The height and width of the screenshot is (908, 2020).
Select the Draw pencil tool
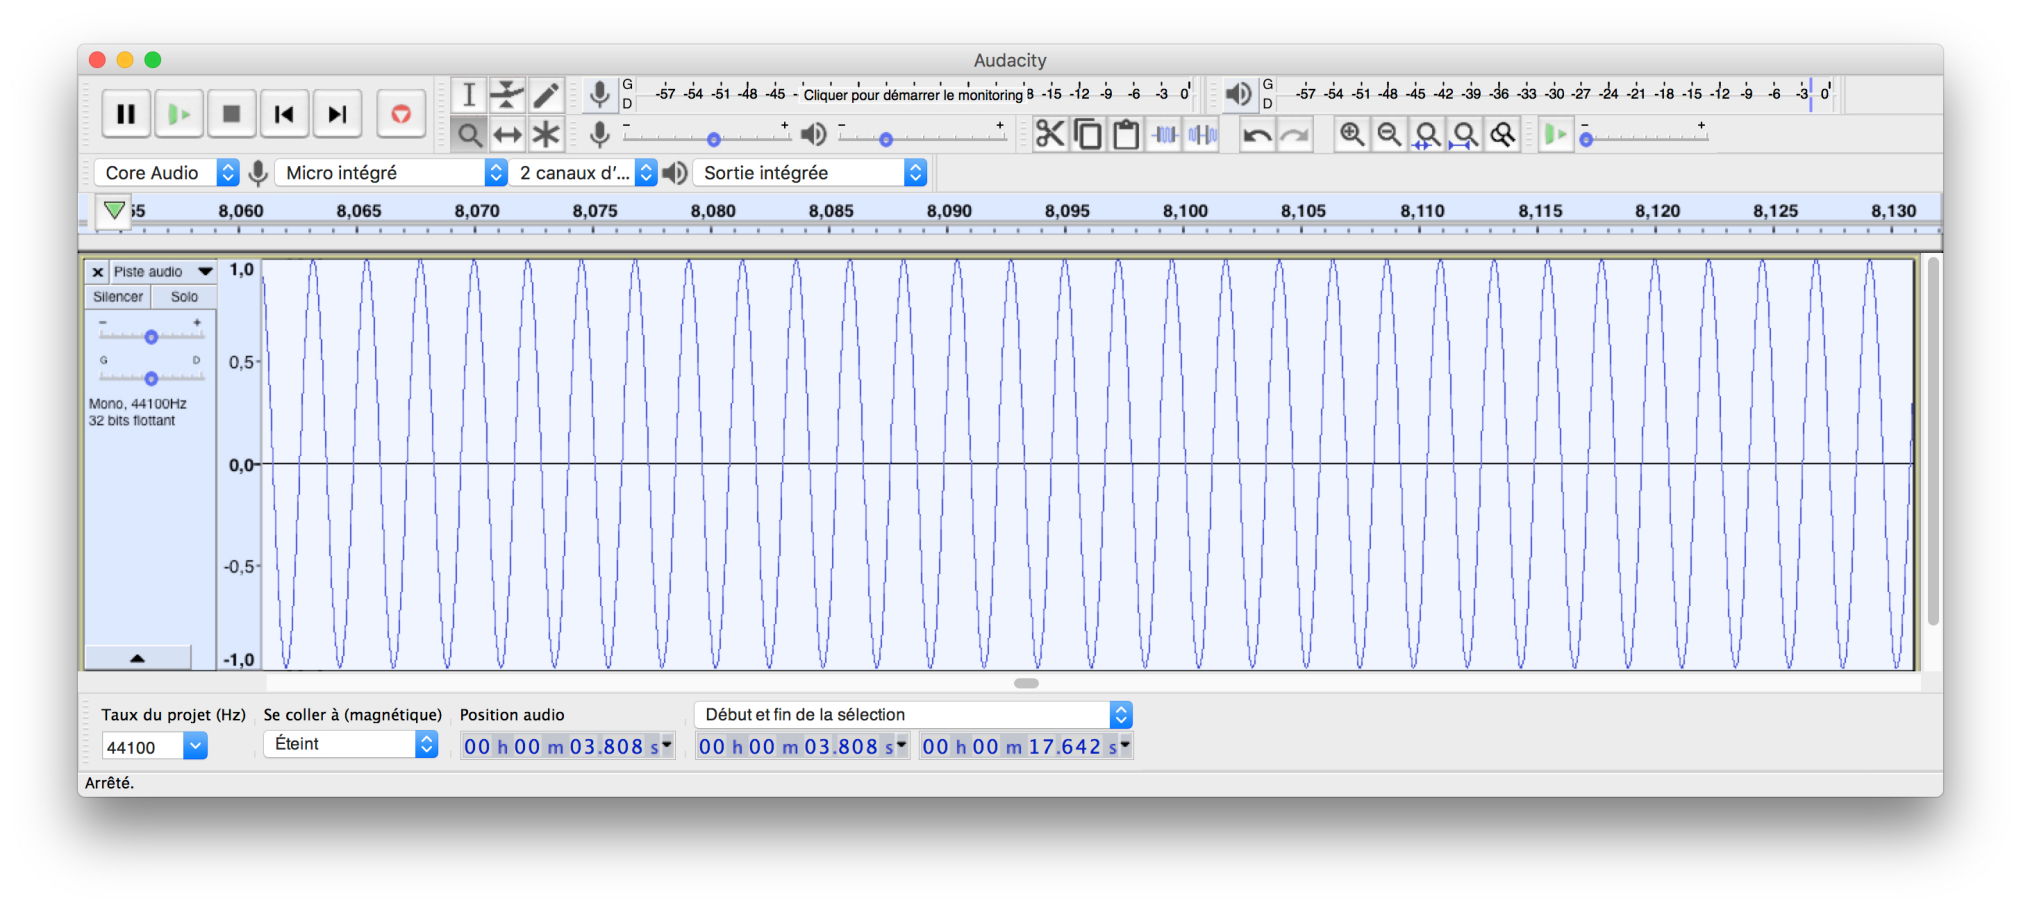[x=545, y=95]
